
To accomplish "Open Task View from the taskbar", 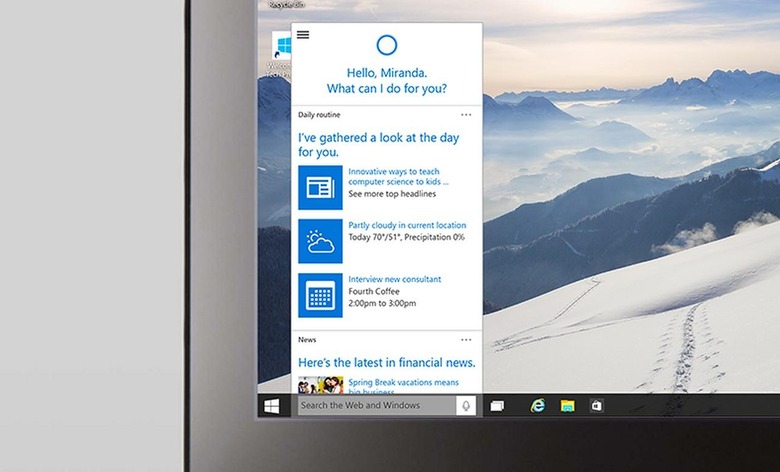I will click(x=497, y=405).
